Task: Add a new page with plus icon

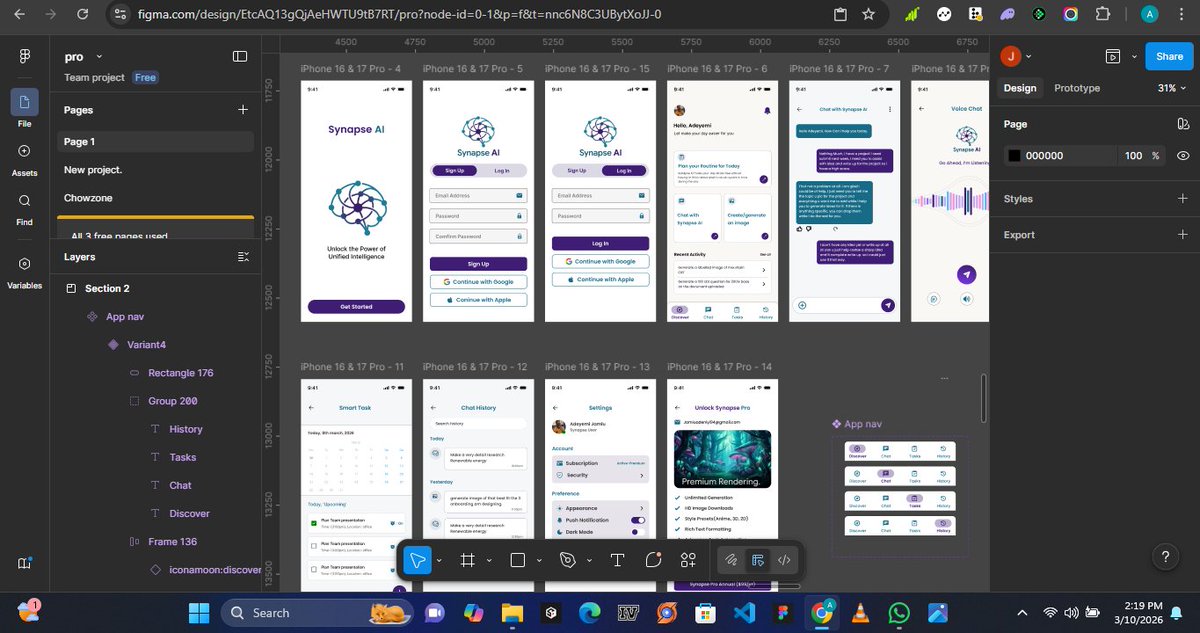Action: (242, 110)
